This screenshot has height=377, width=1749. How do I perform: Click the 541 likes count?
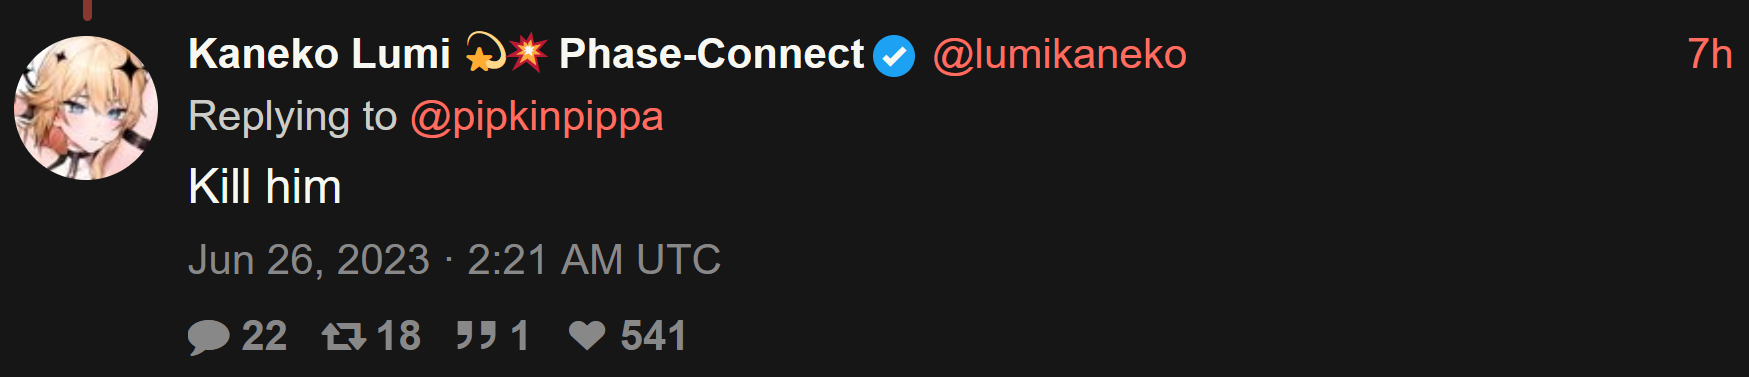(x=653, y=337)
